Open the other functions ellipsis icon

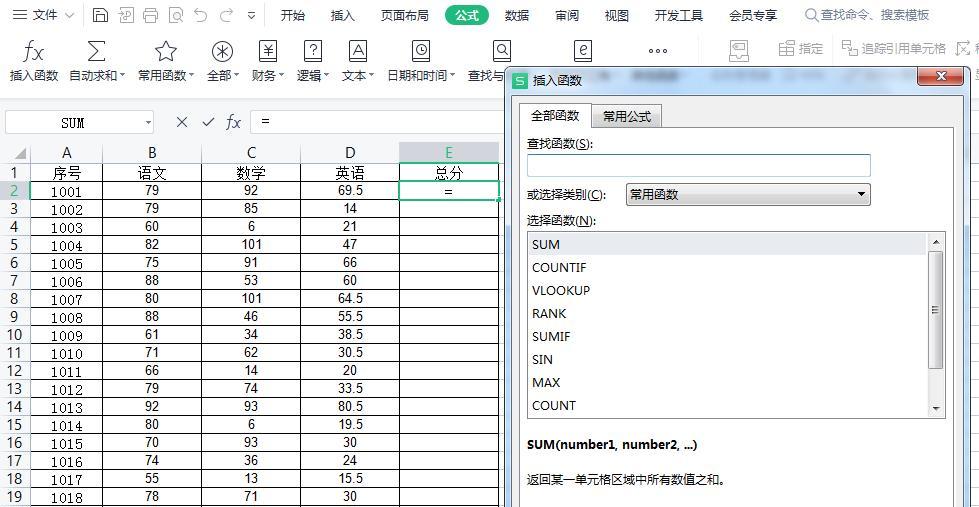657,51
